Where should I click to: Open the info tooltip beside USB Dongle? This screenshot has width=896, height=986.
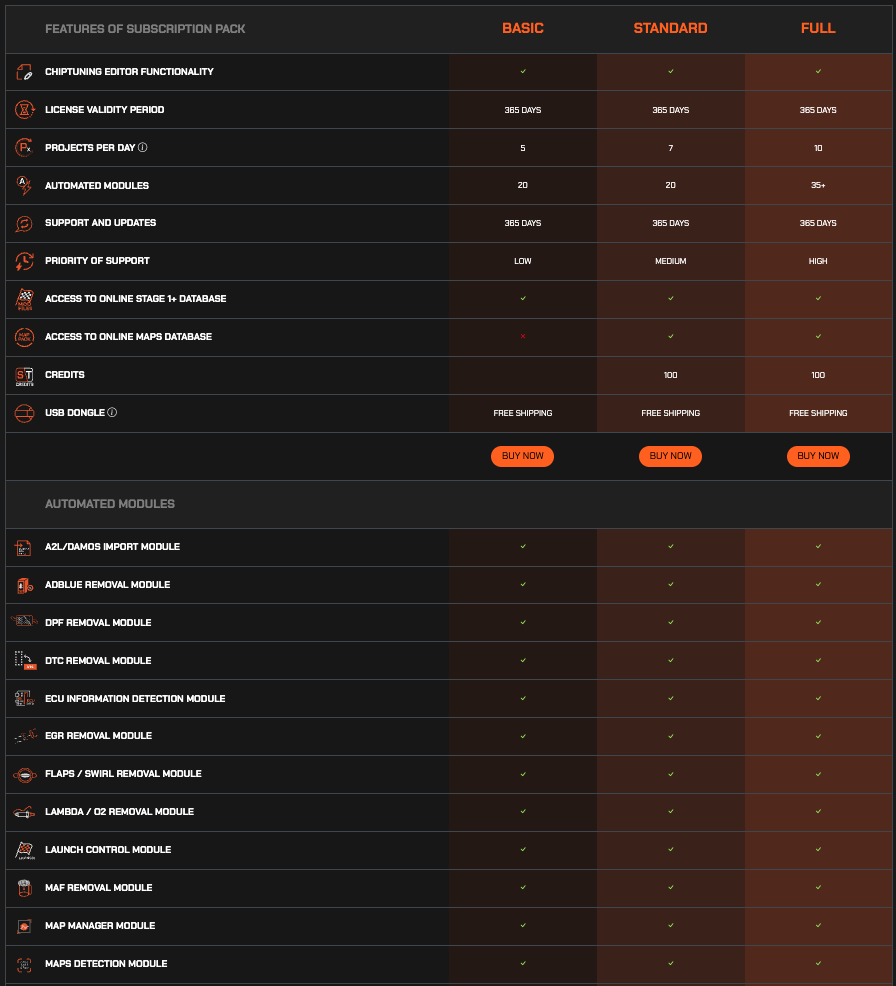(112, 413)
